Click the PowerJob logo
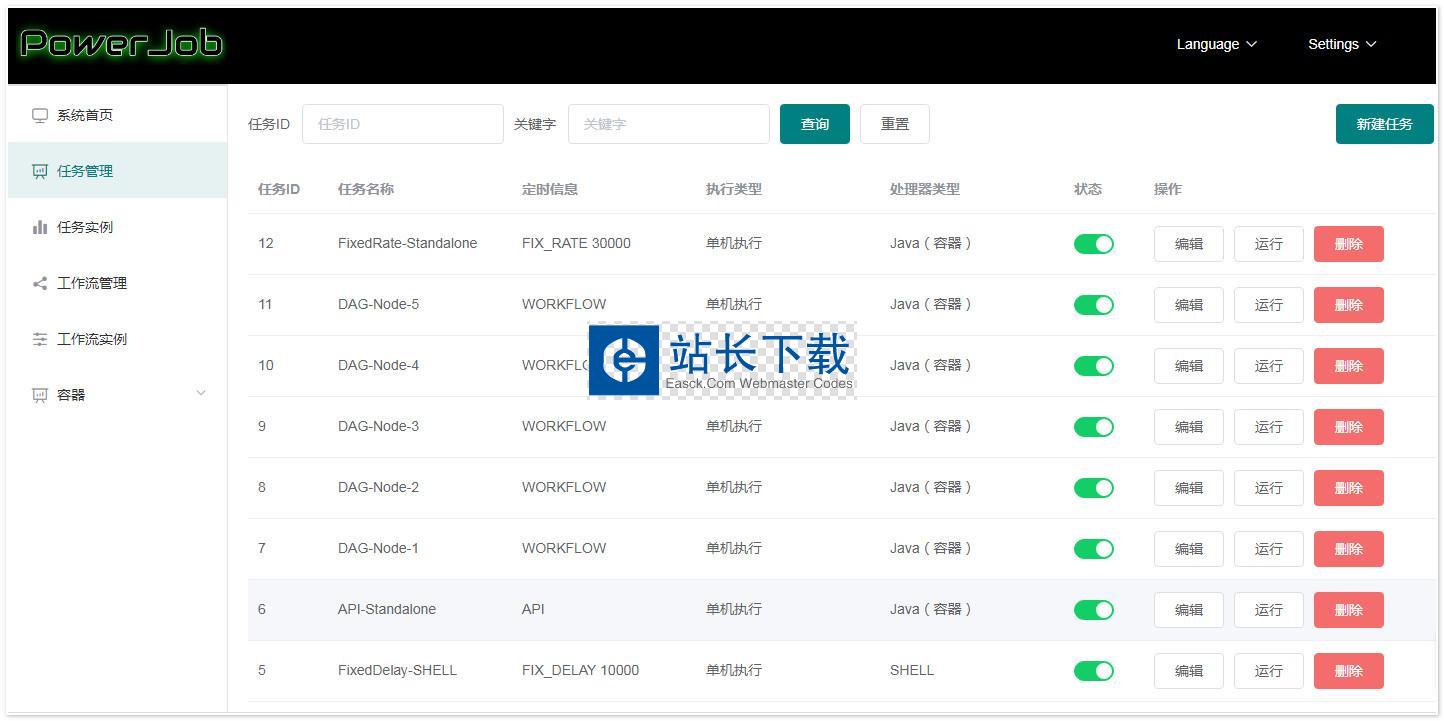This screenshot has width=1444, height=721. click(x=121, y=44)
